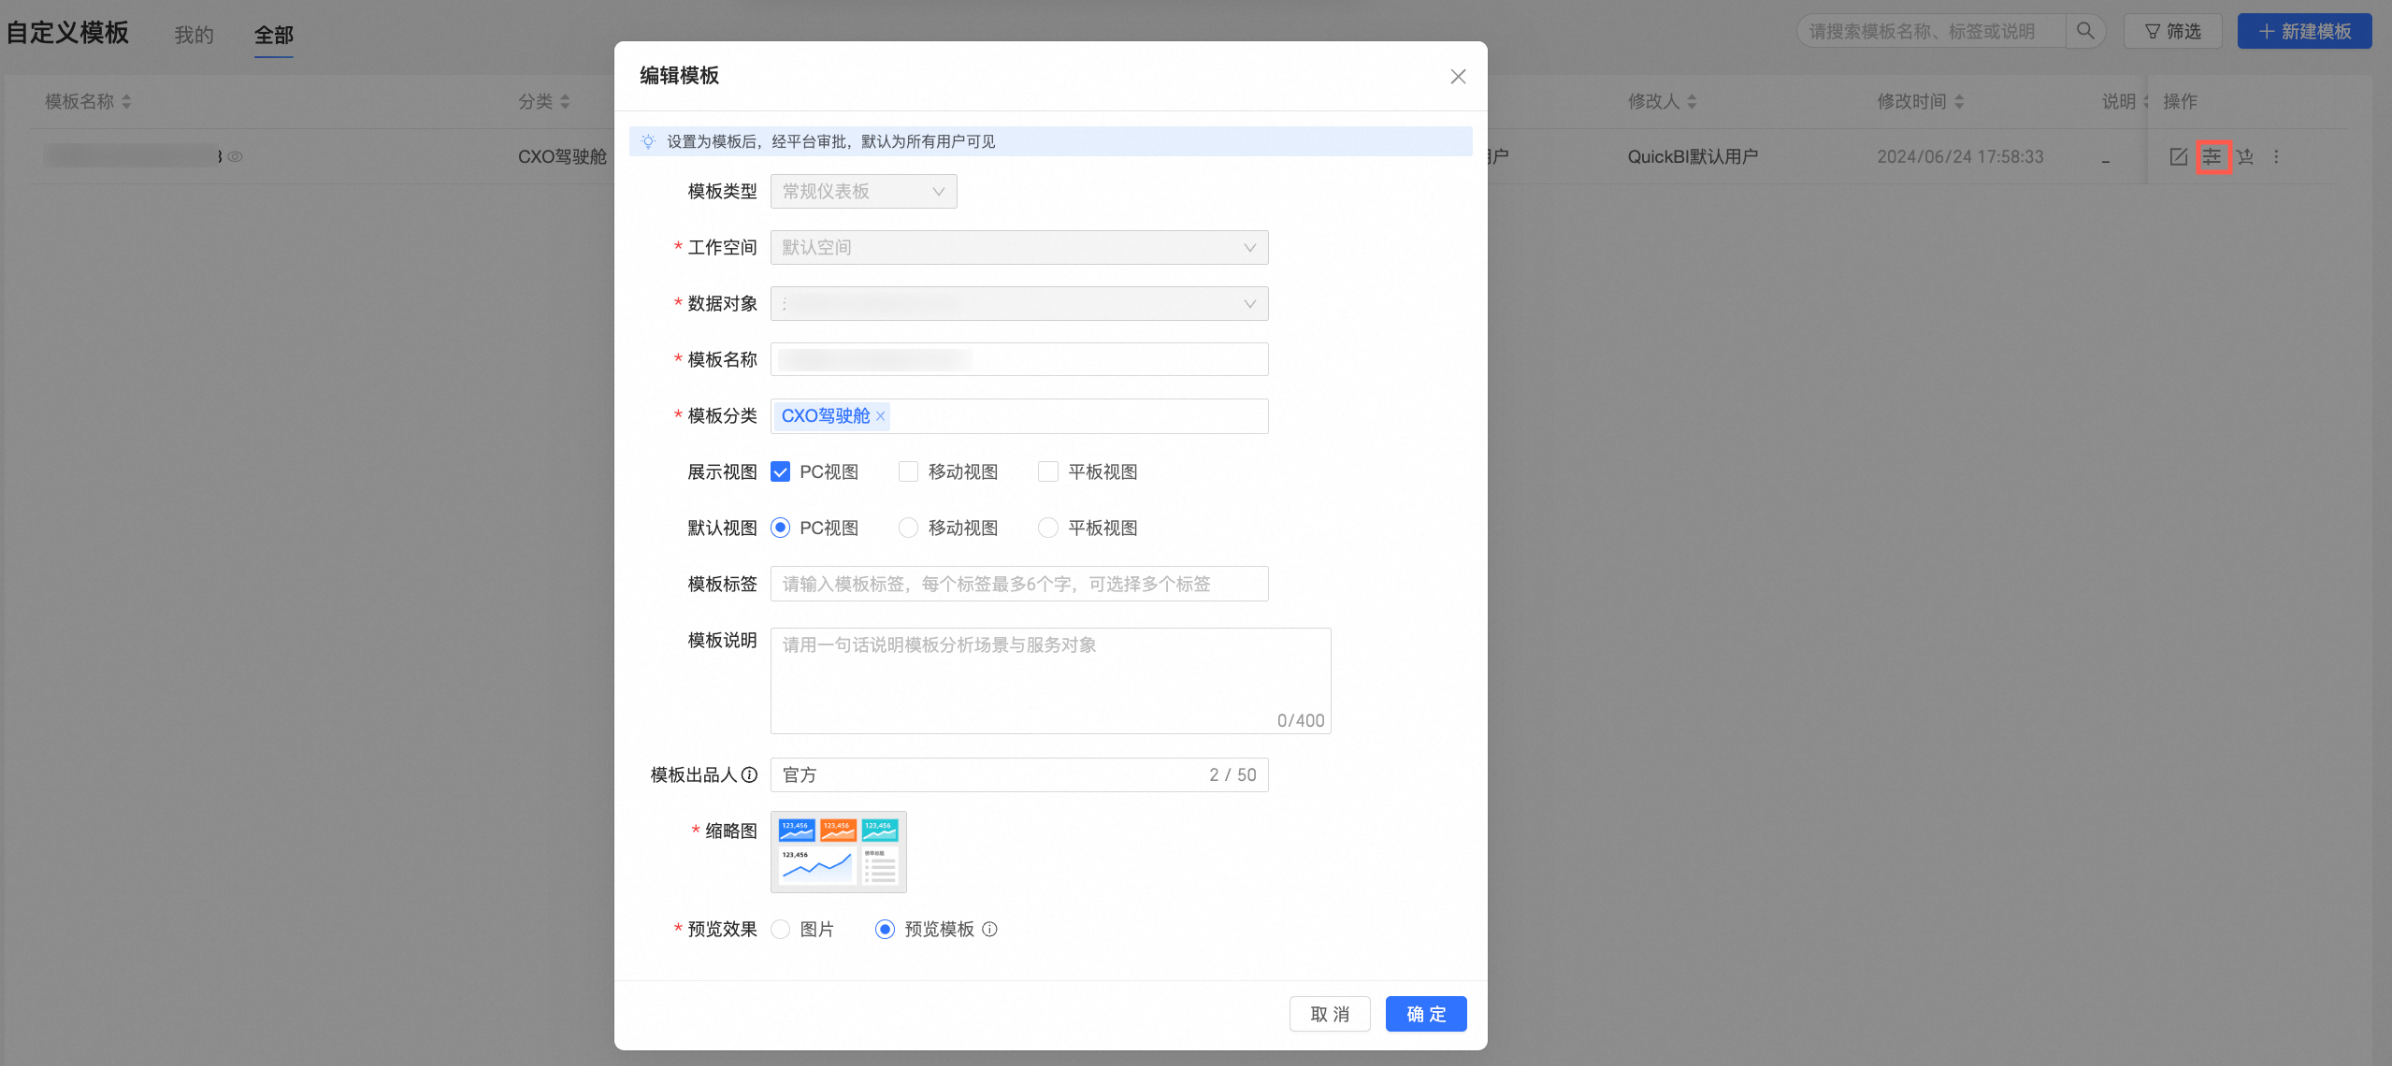Uncheck the PC视图 display checkbox
Screen dimensions: 2392x1066
click(x=781, y=472)
